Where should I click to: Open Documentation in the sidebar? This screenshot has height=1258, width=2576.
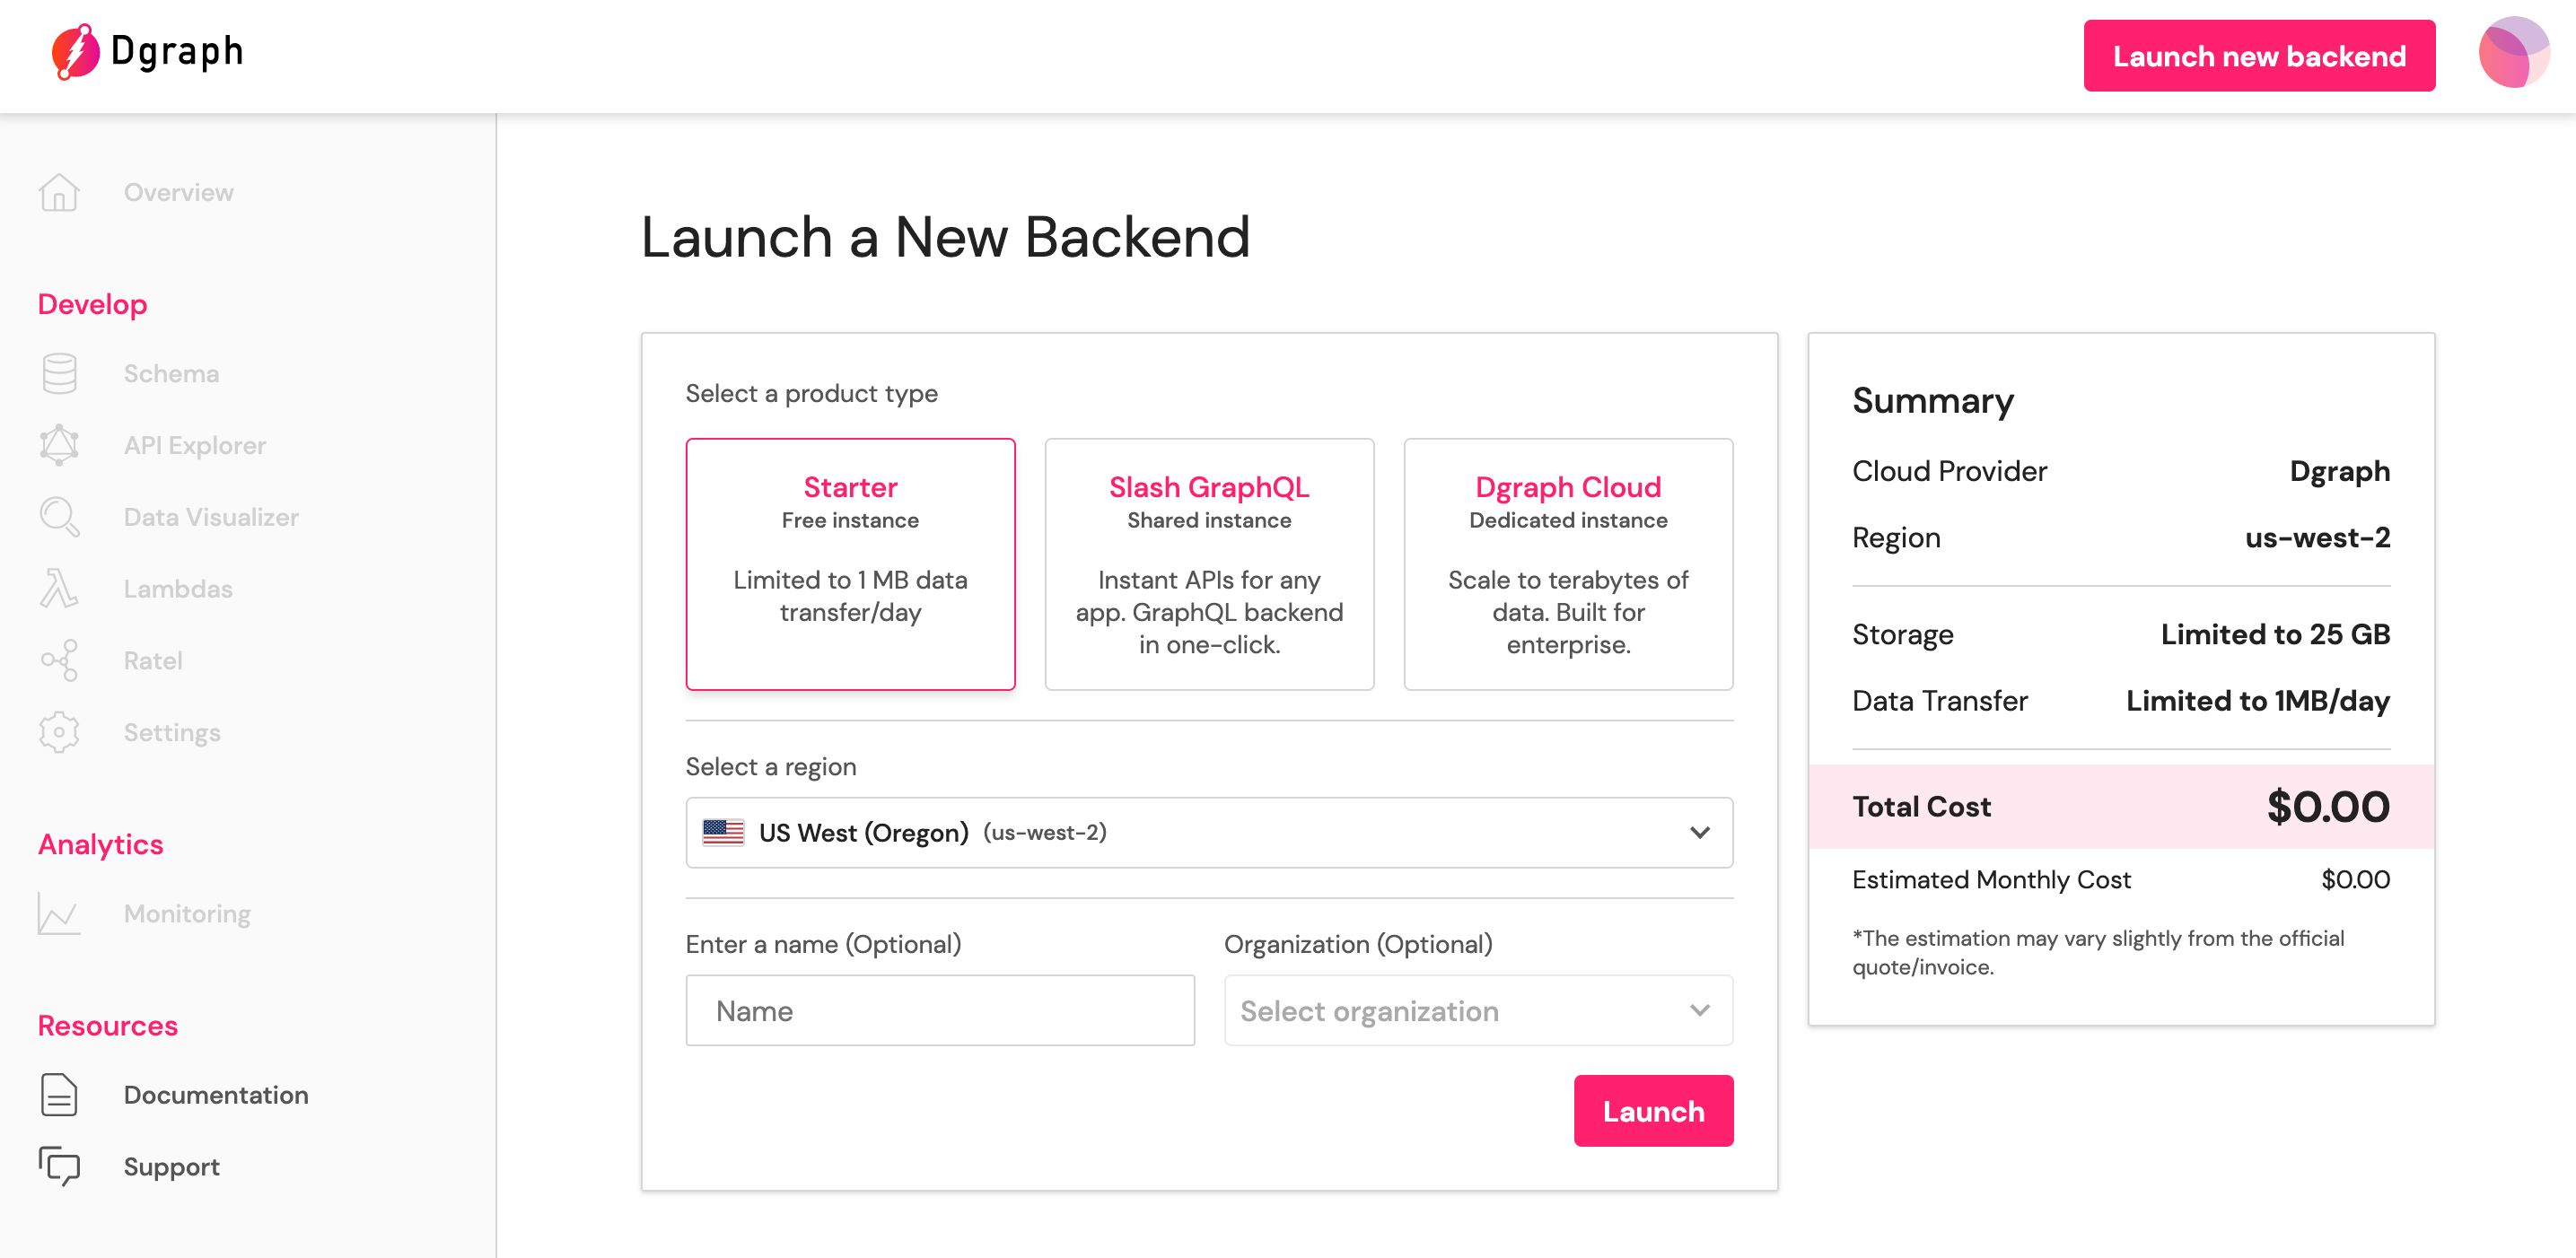216,1095
